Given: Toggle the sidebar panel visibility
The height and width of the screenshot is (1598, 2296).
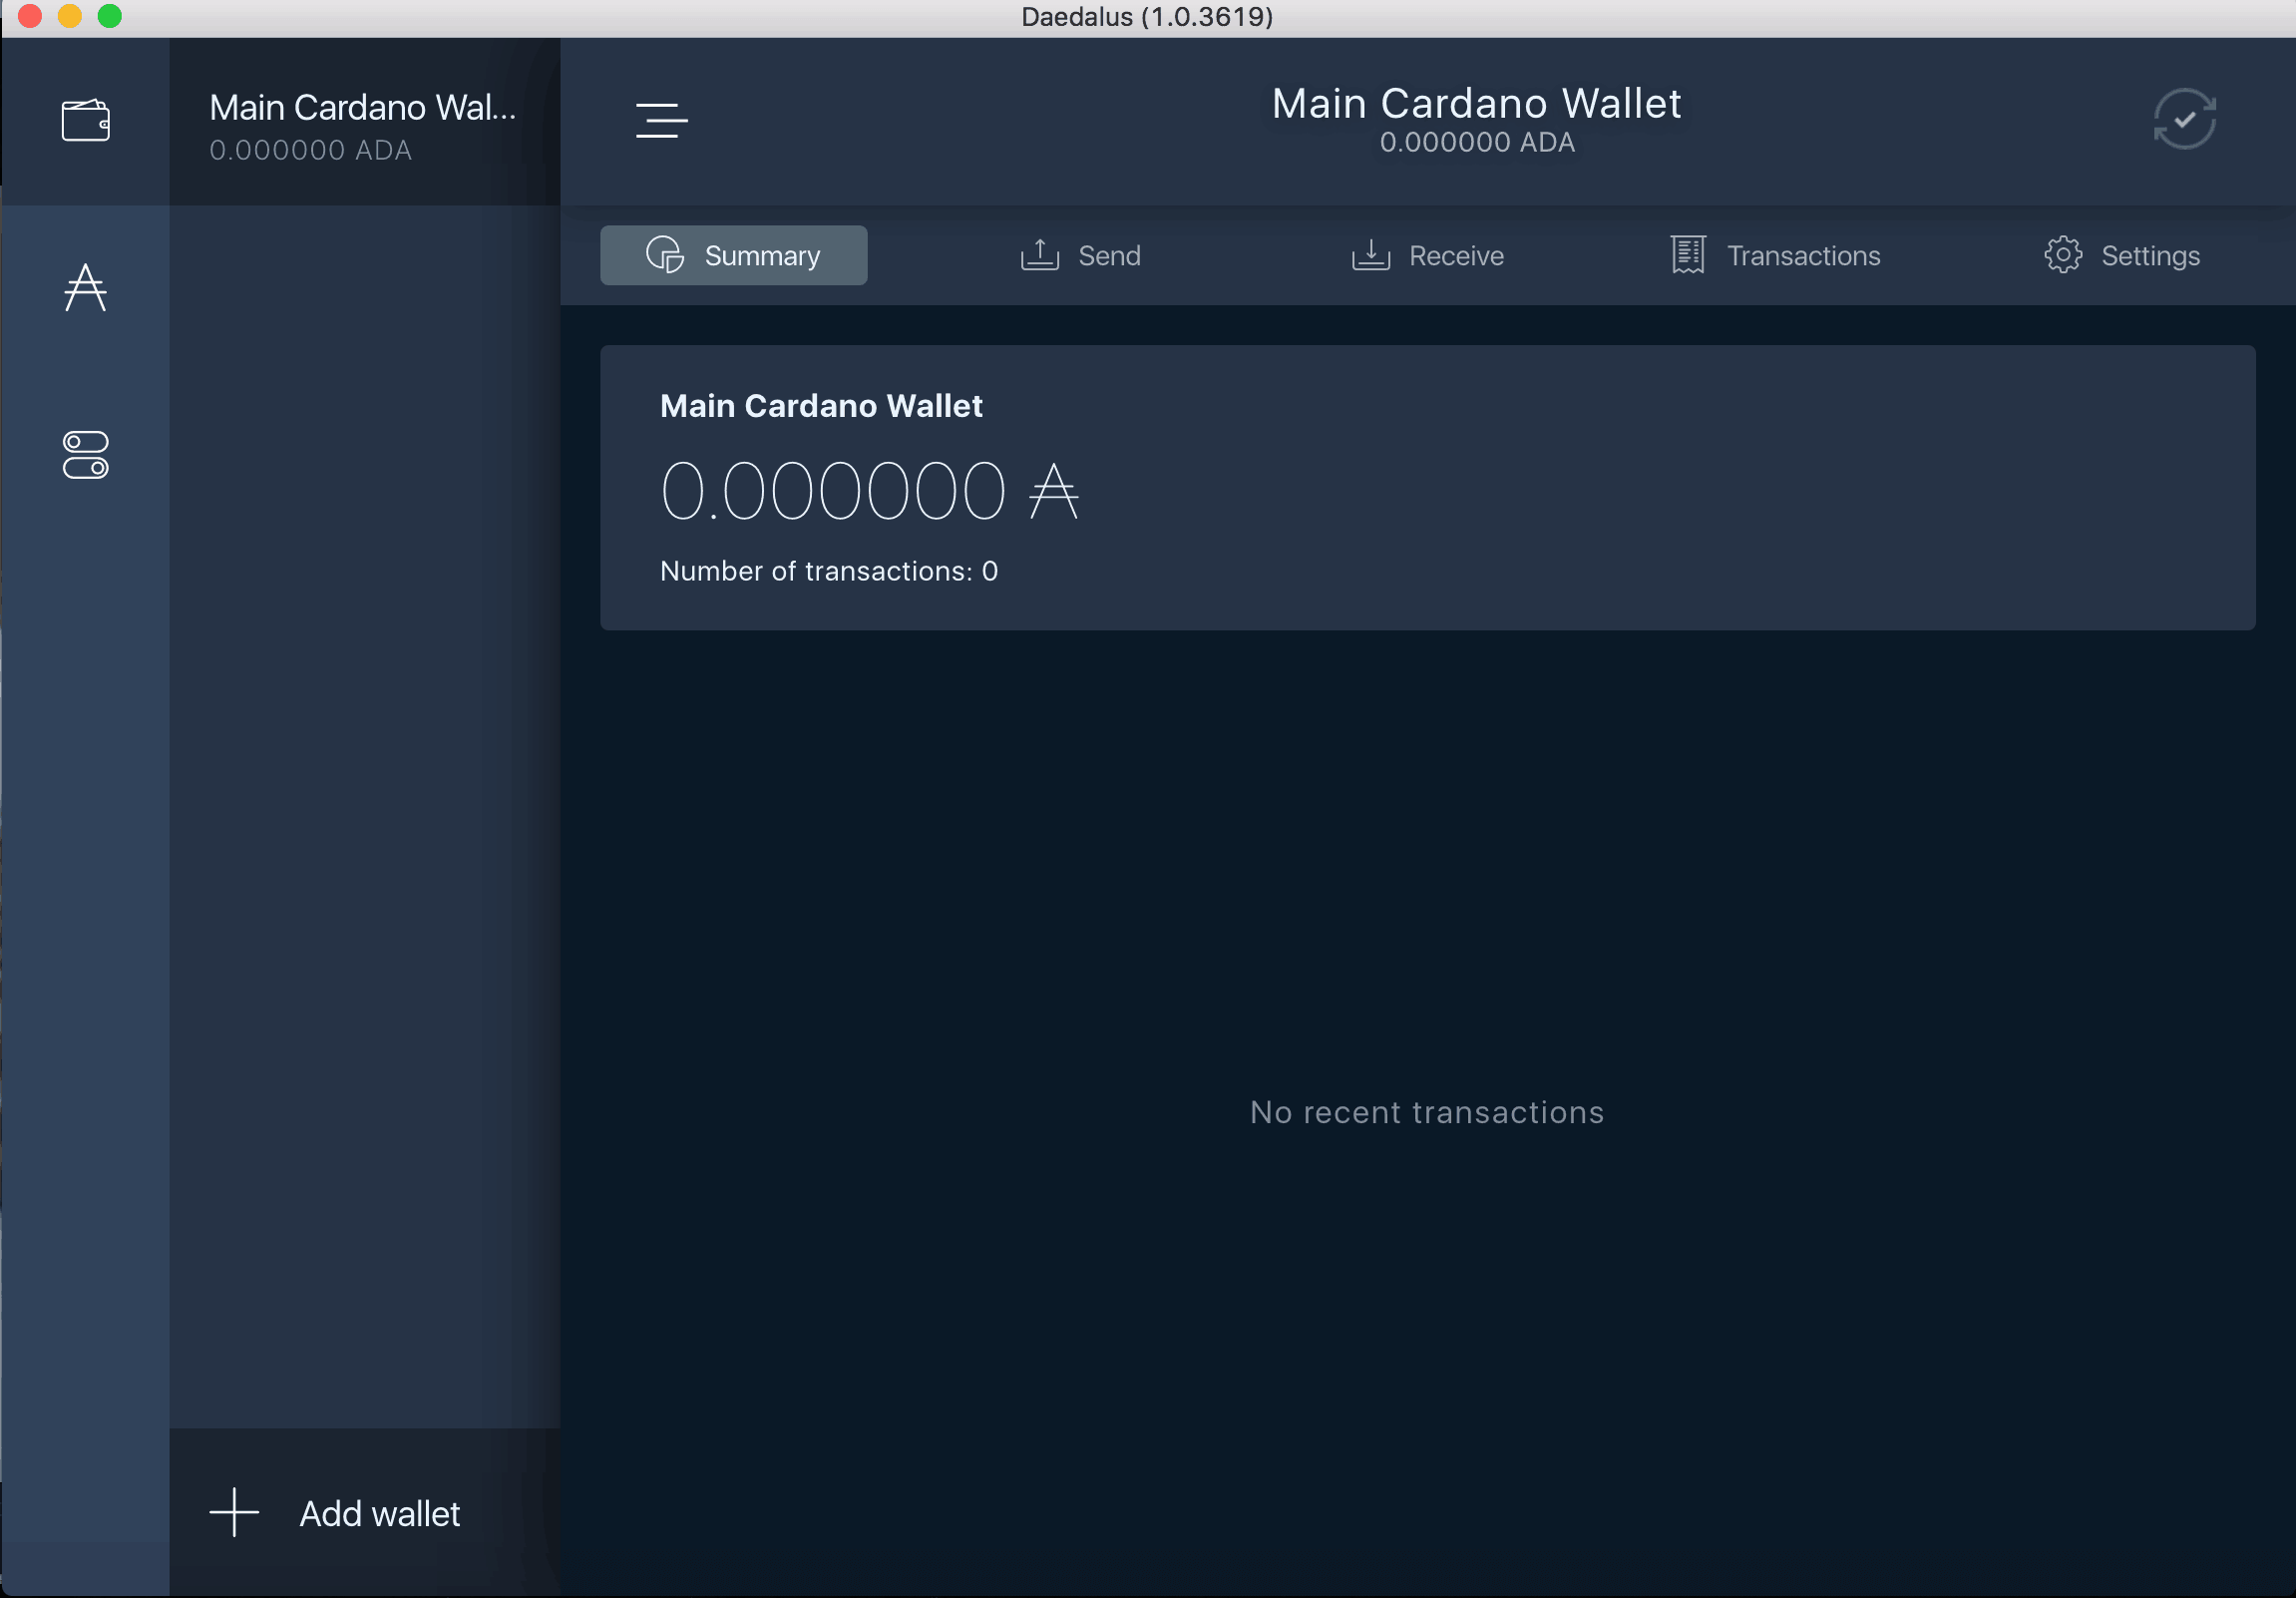Looking at the screenshot, I should pyautogui.click(x=661, y=121).
